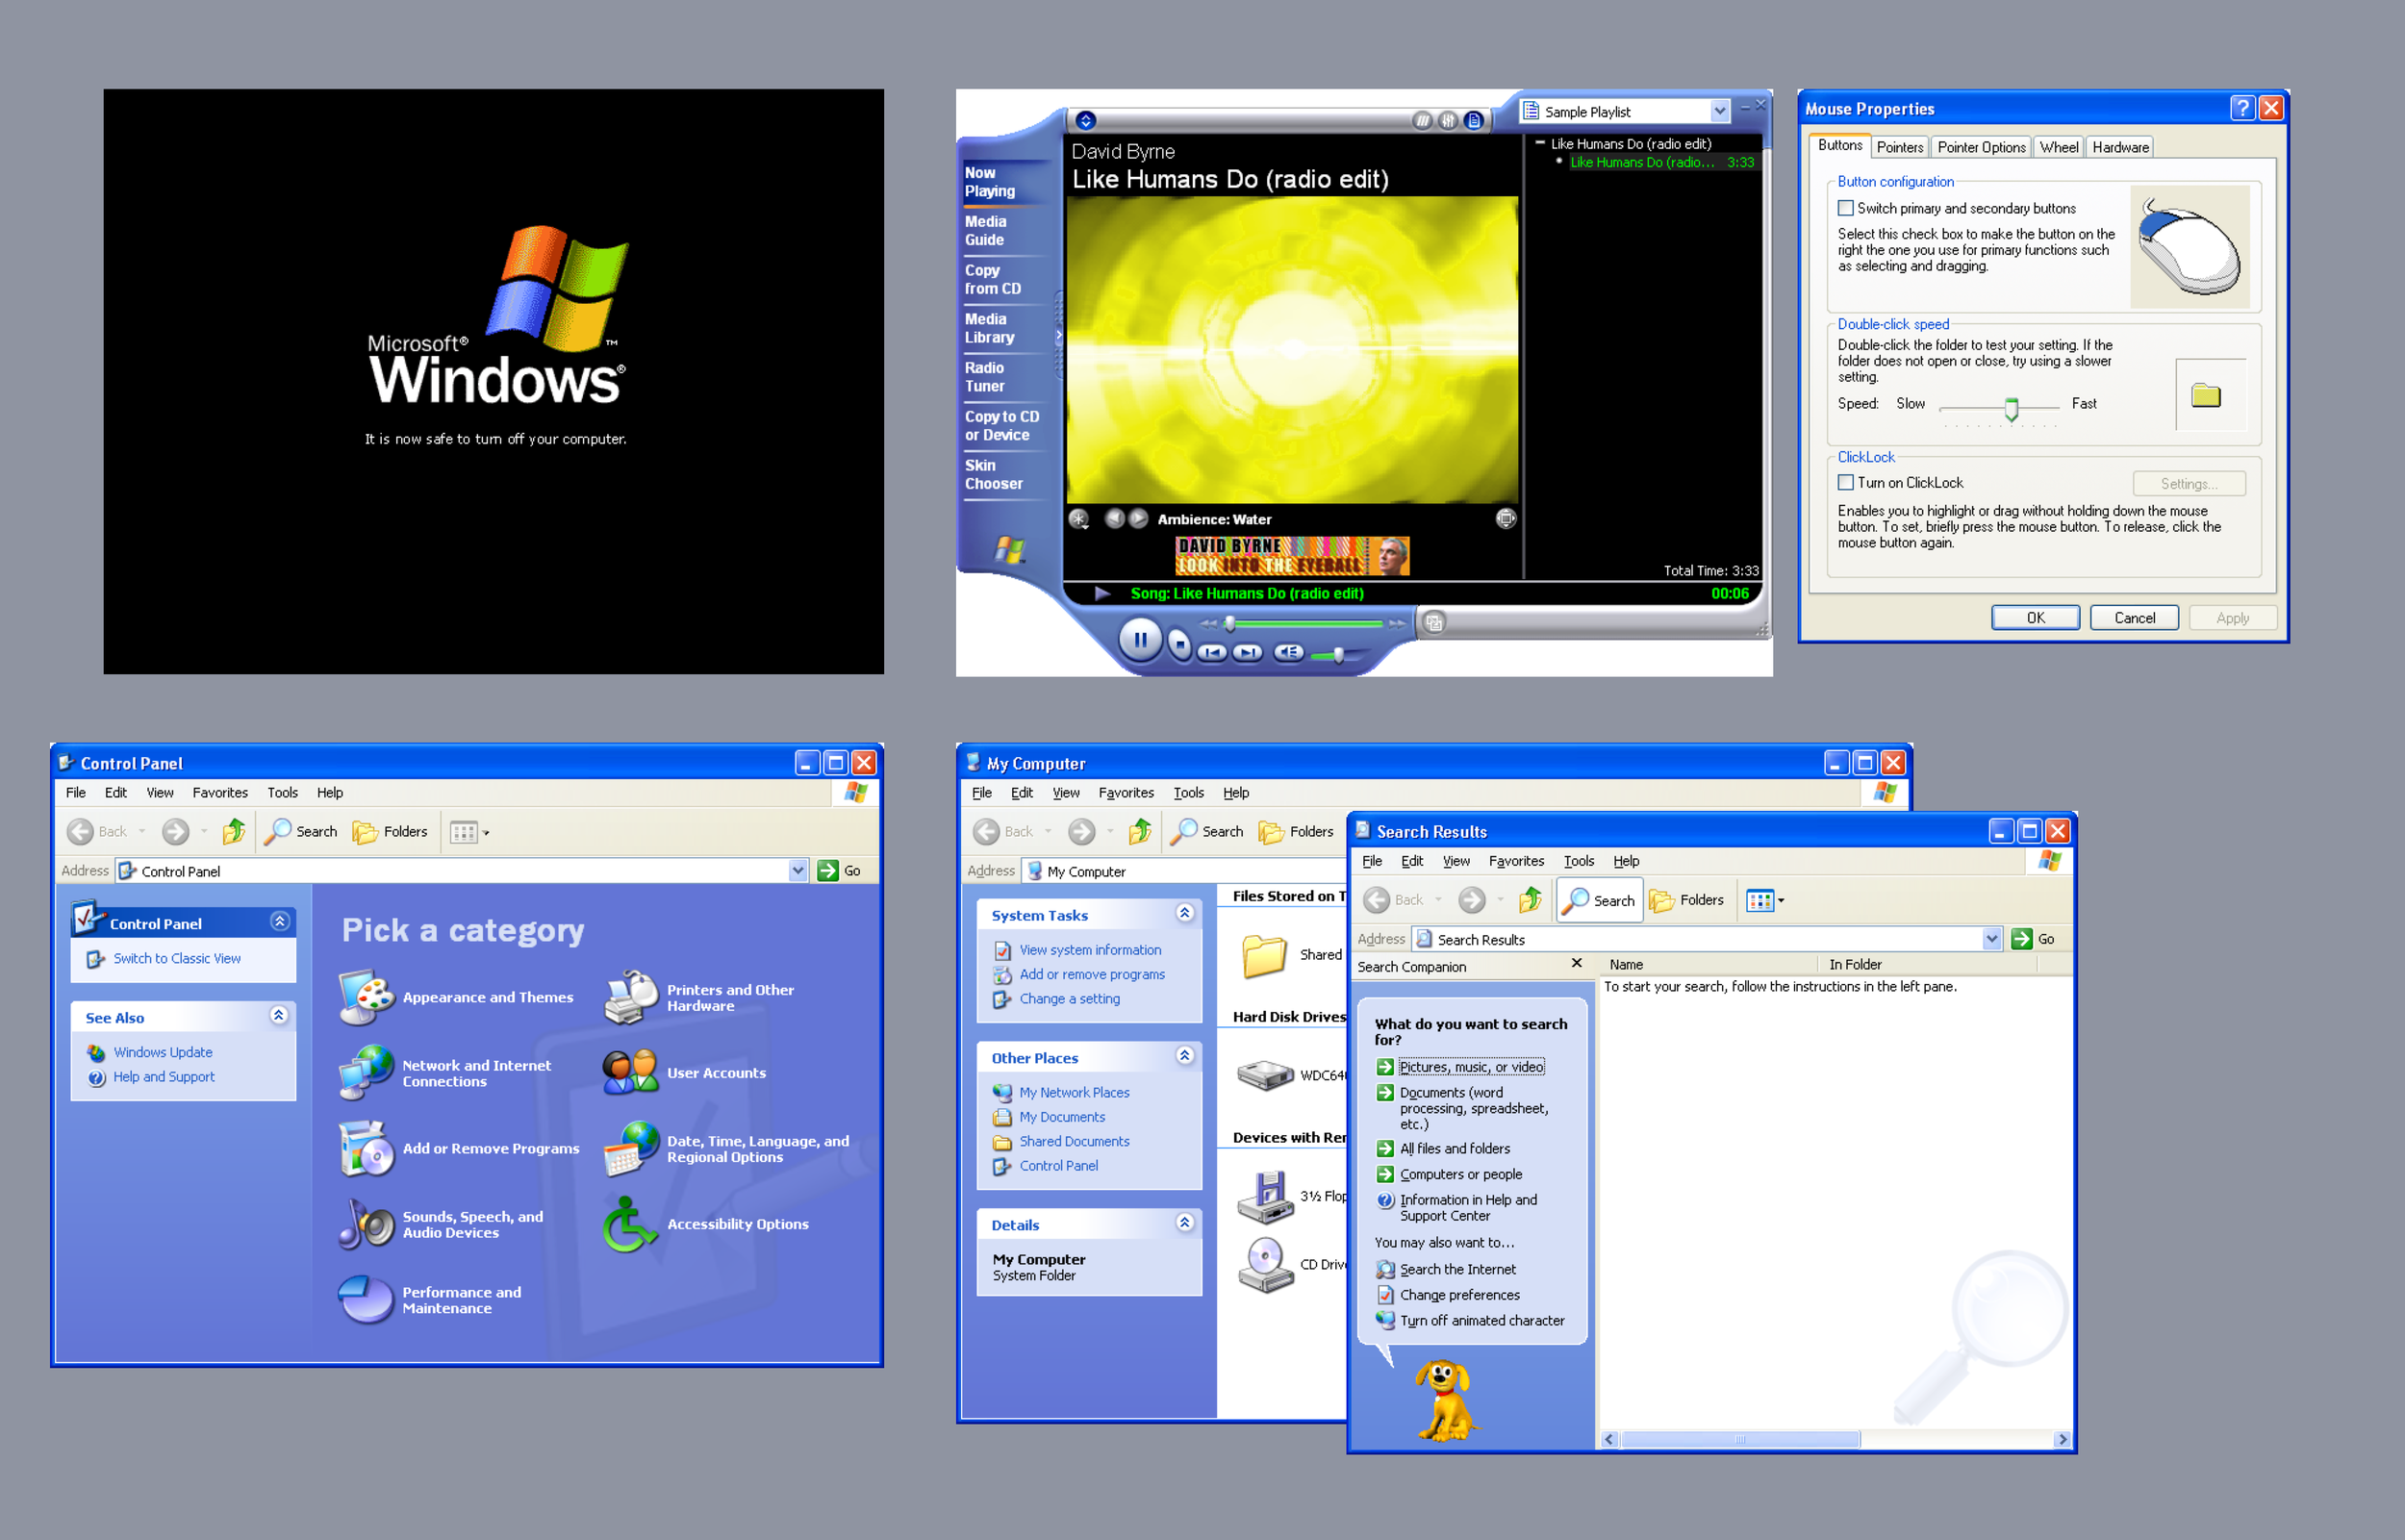Click Cancel in Mouse Properties
Image resolution: width=2405 pixels, height=1540 pixels.
pos(2133,618)
